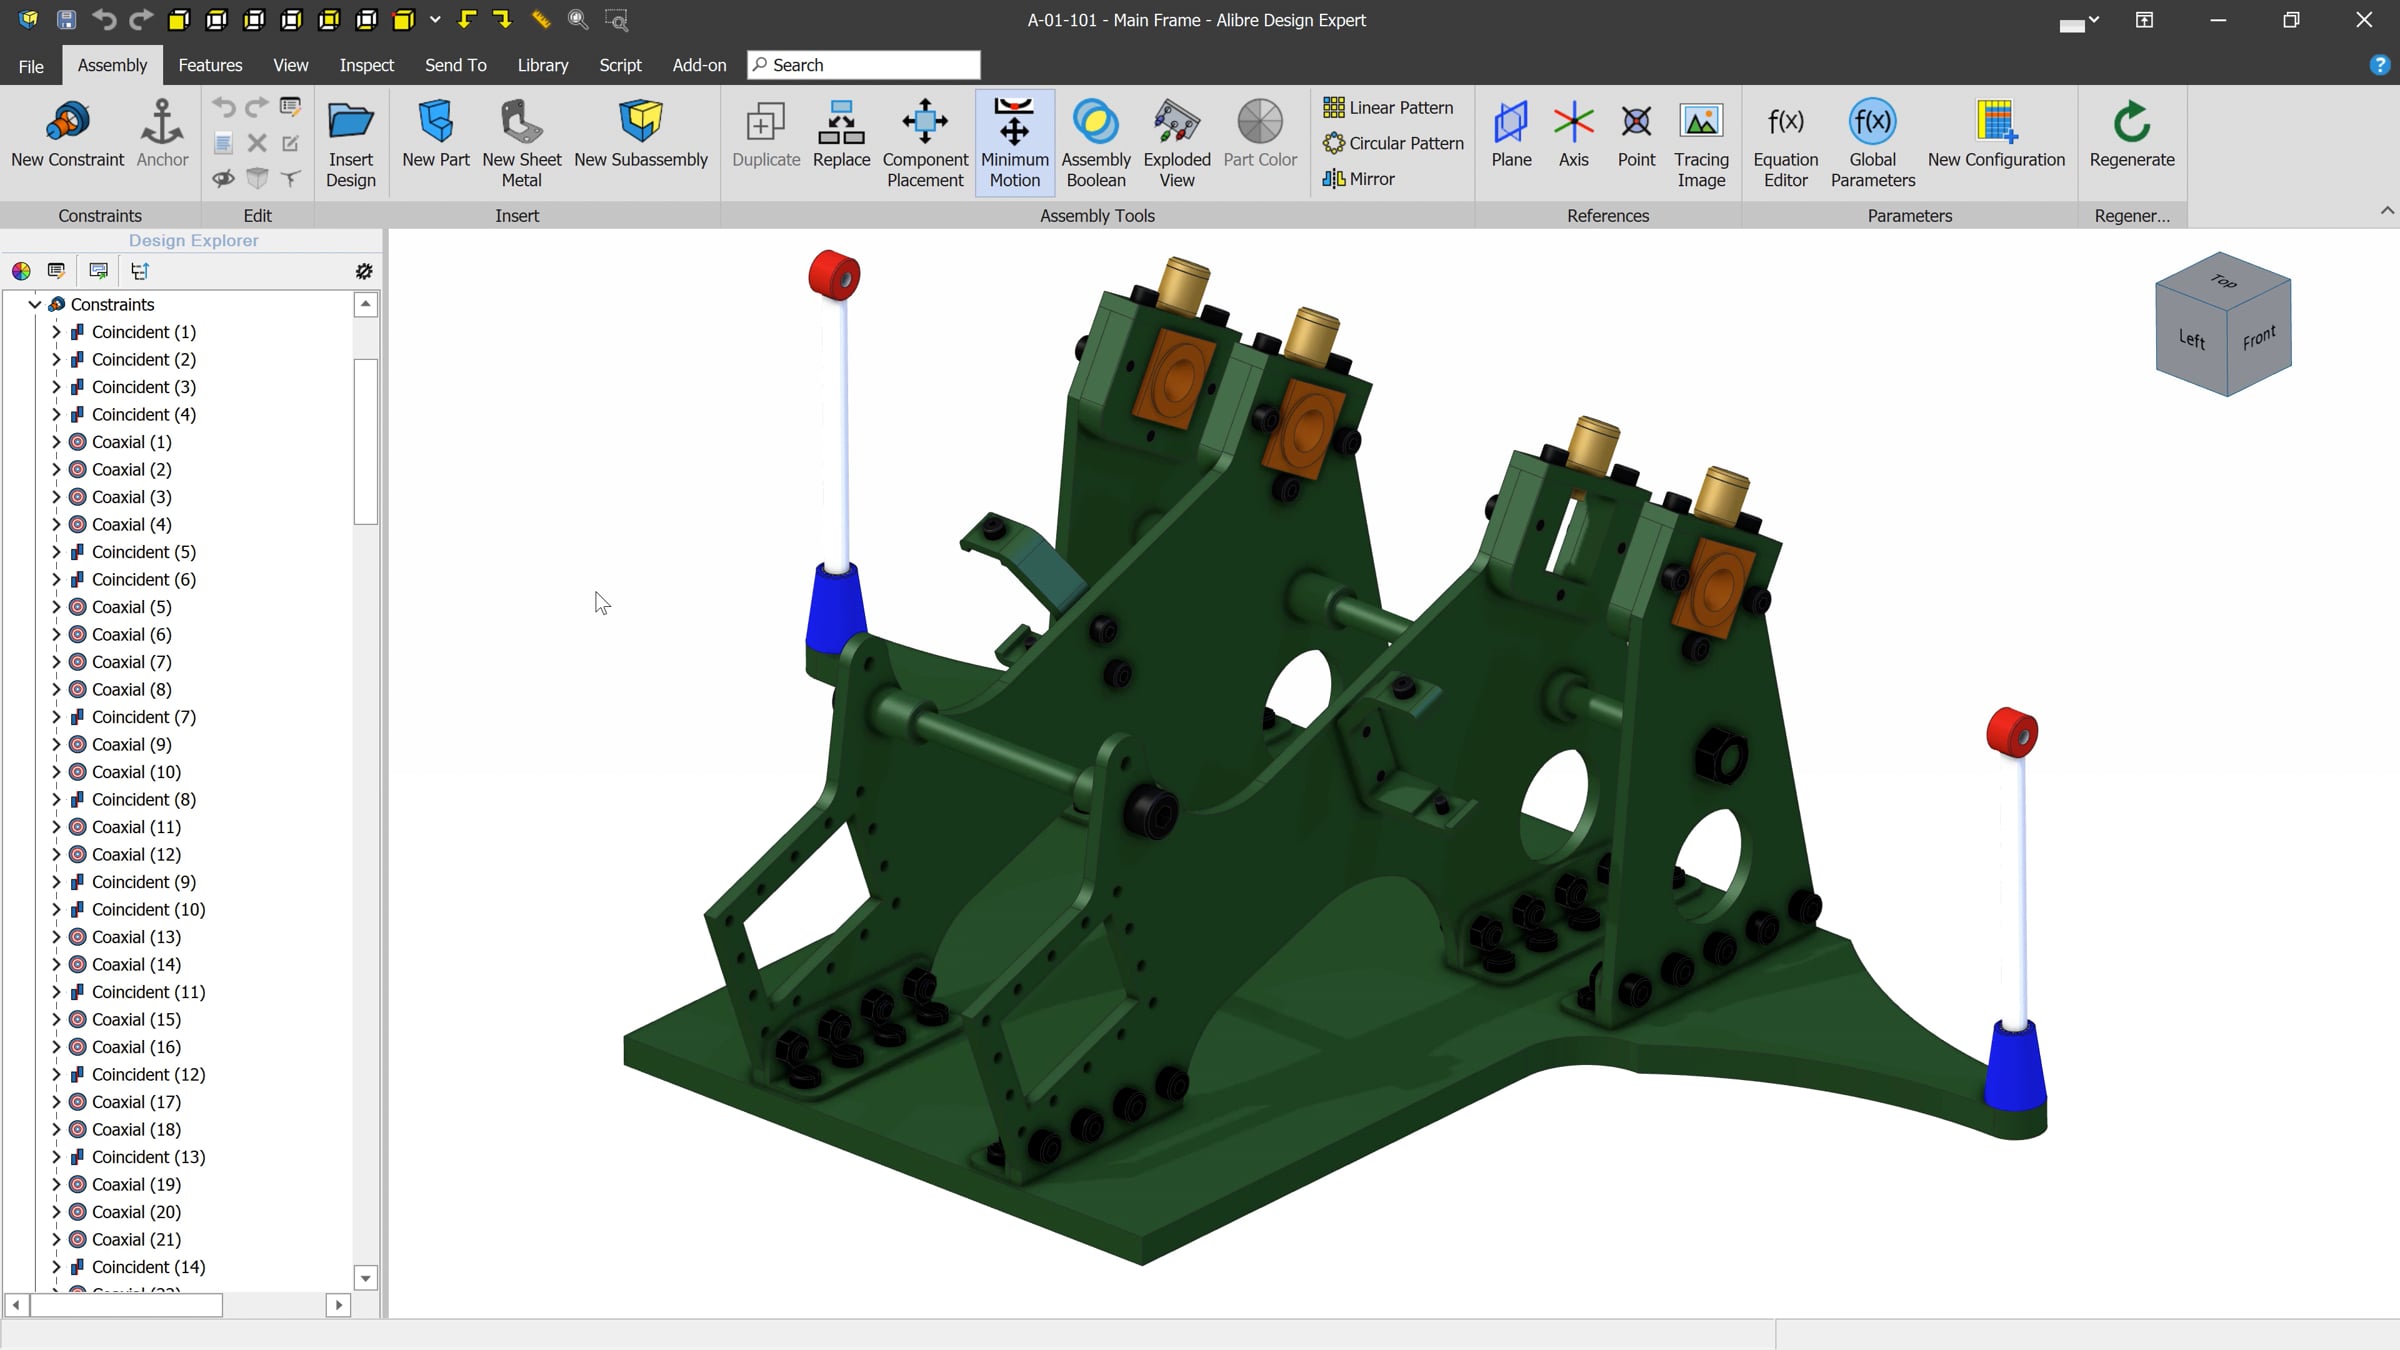Screen dimensions: 2400x1350
Task: Toggle the Design Explorer settings gear
Action: (364, 271)
